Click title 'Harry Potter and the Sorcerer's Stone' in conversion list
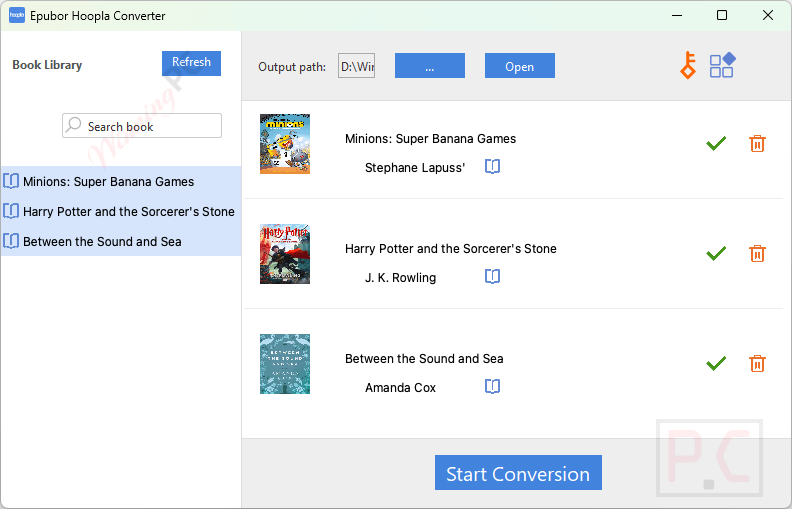This screenshot has height=509, width=793. pos(451,248)
